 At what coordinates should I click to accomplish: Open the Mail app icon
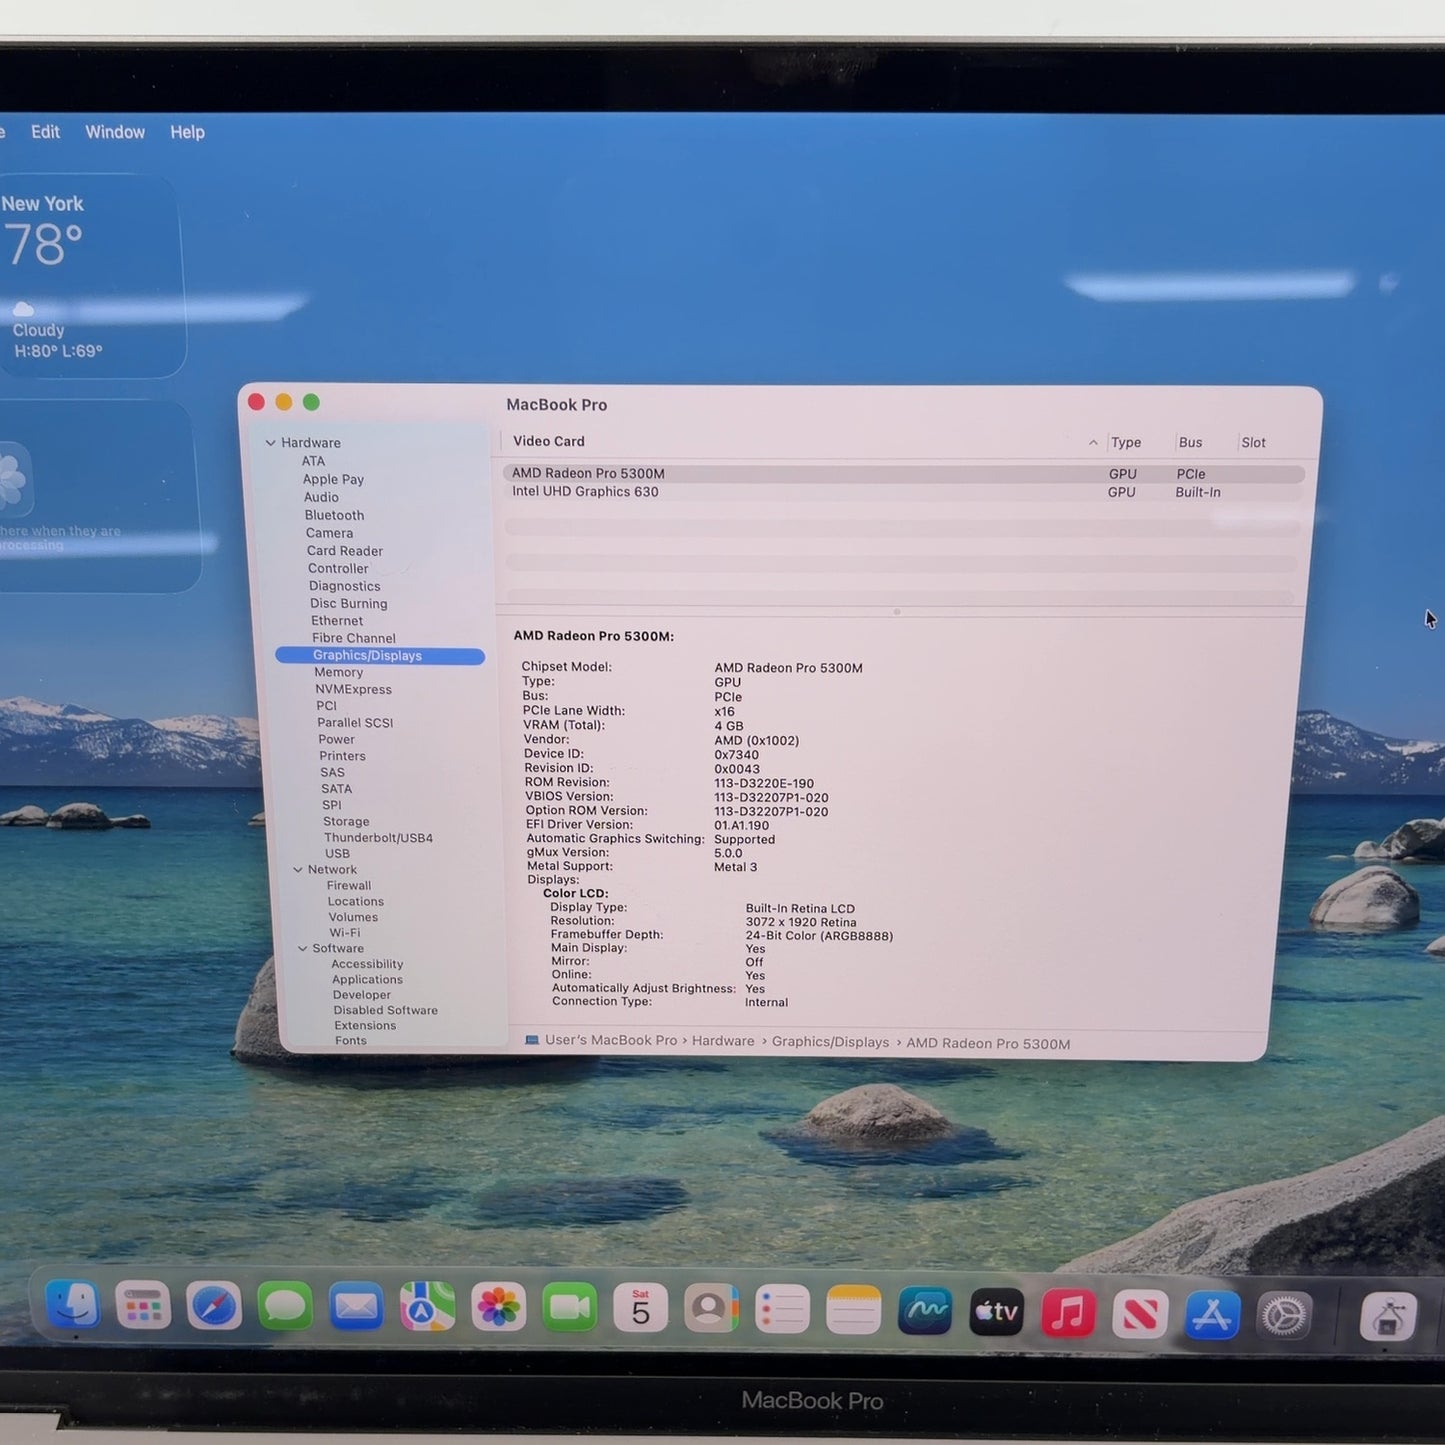click(x=356, y=1307)
